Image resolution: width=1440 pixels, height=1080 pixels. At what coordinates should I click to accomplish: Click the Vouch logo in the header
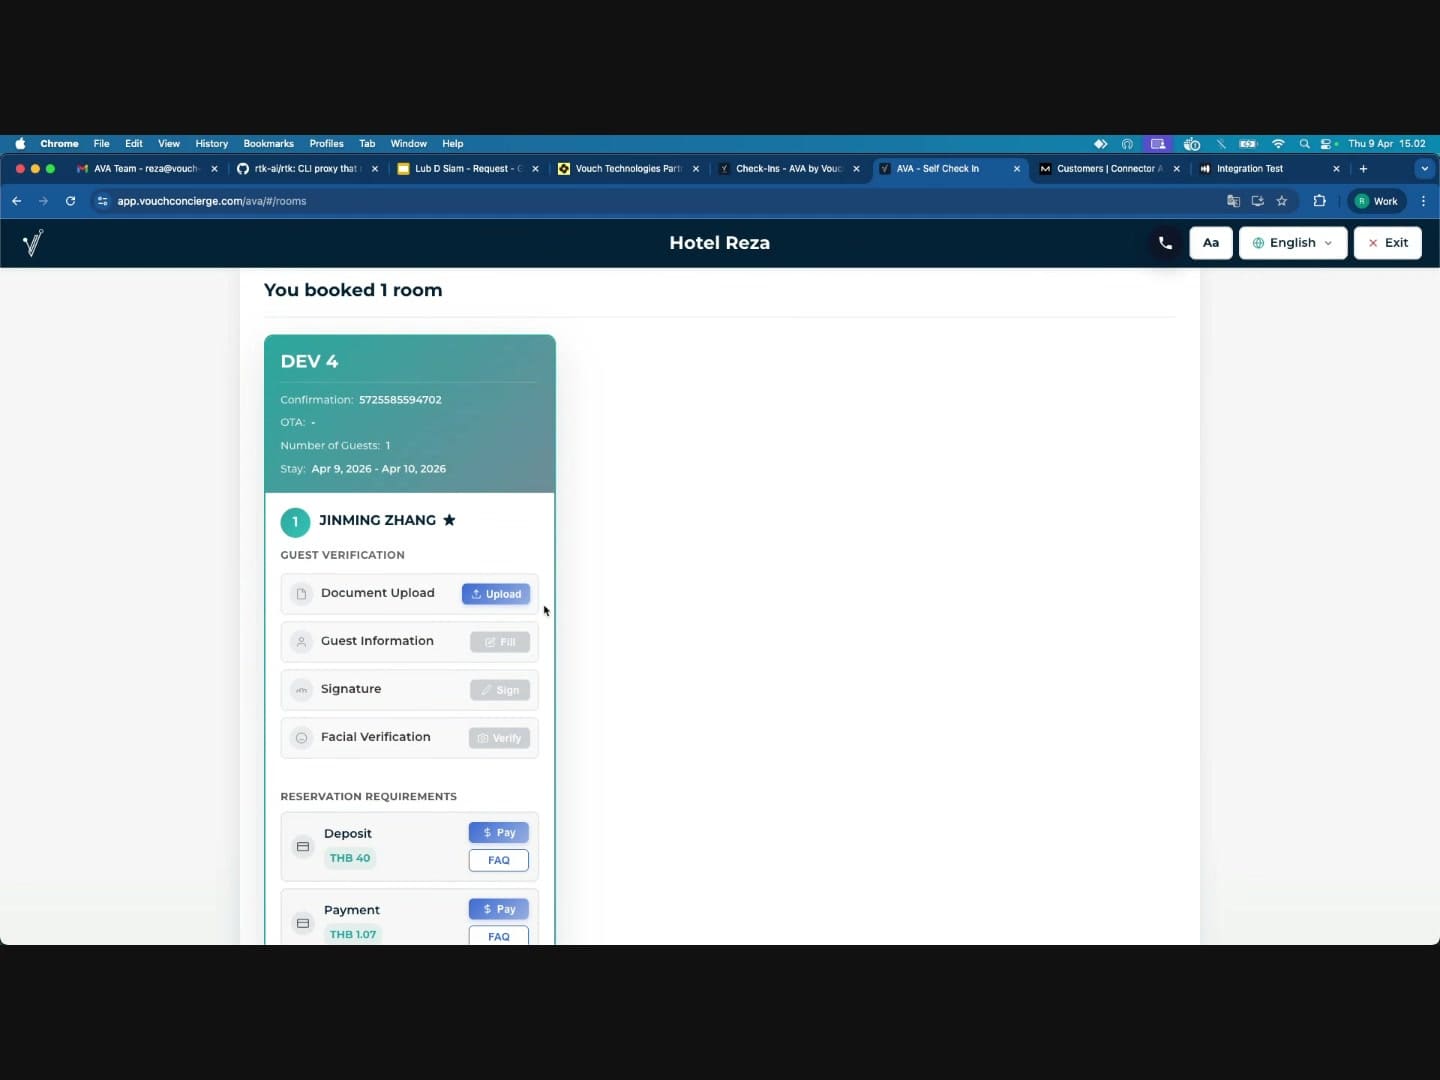pyautogui.click(x=32, y=243)
